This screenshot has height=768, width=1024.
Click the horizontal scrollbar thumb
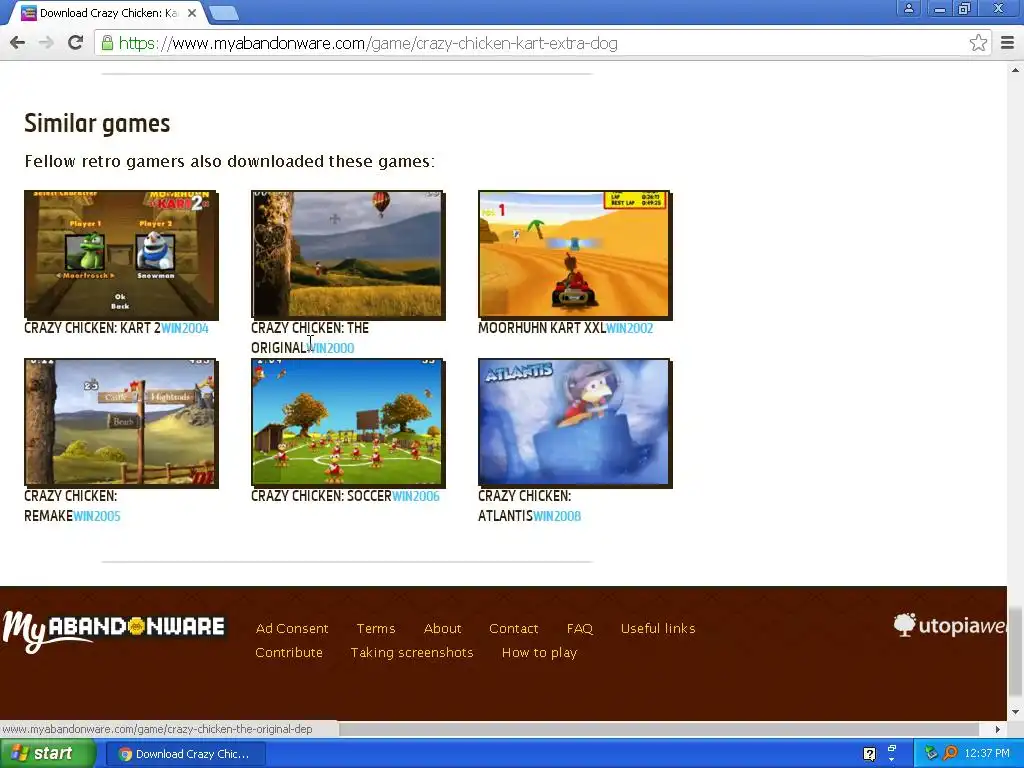coord(658,729)
